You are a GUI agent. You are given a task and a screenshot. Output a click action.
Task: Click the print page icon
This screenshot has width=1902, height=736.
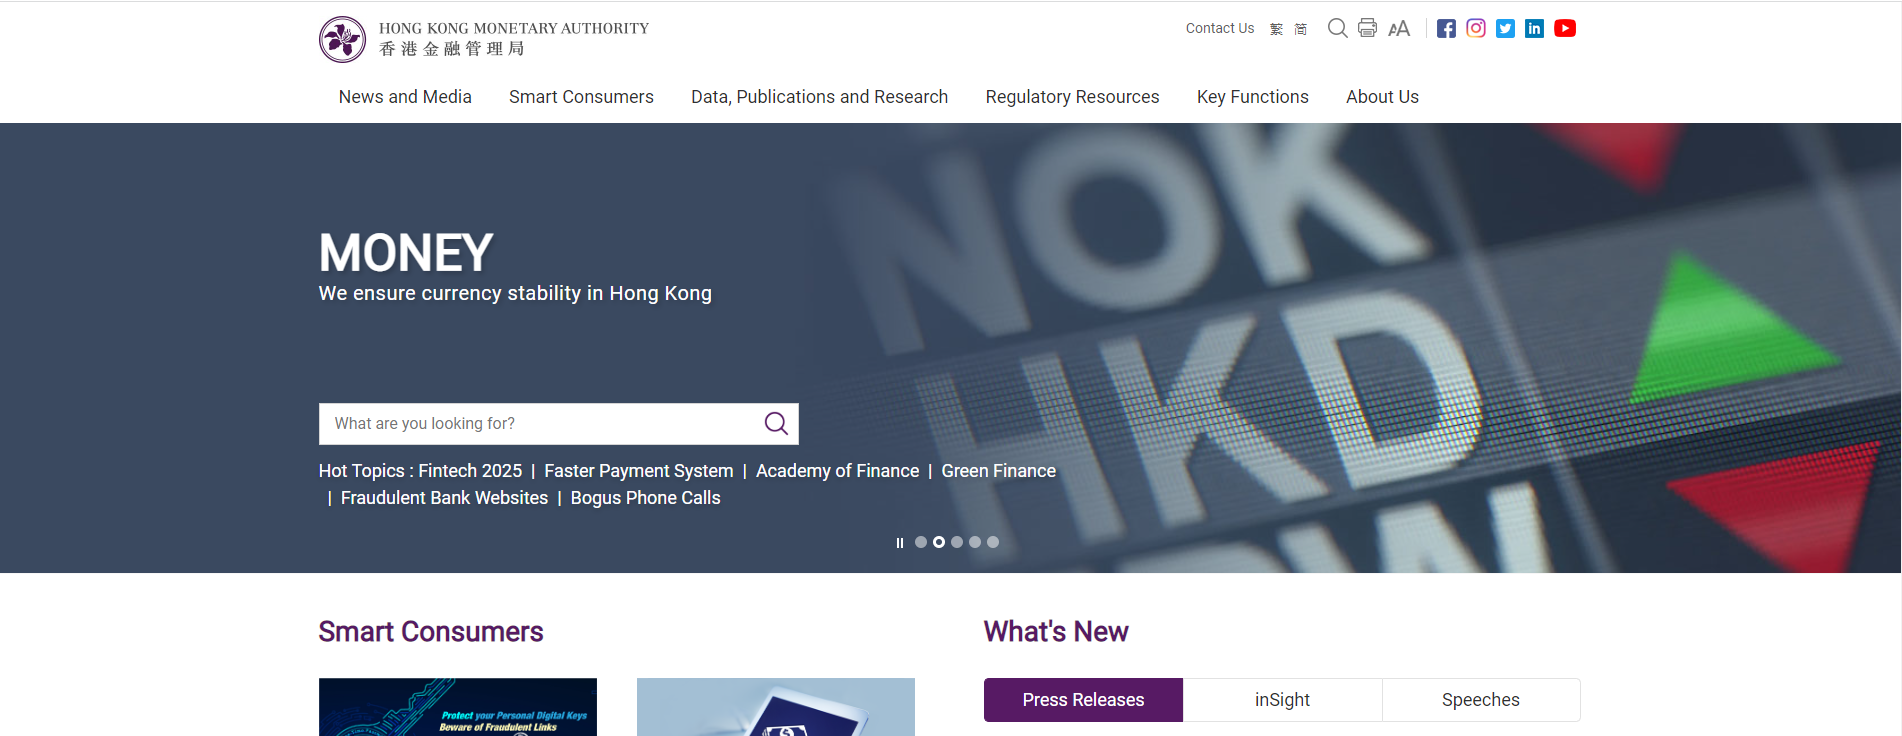point(1367,28)
